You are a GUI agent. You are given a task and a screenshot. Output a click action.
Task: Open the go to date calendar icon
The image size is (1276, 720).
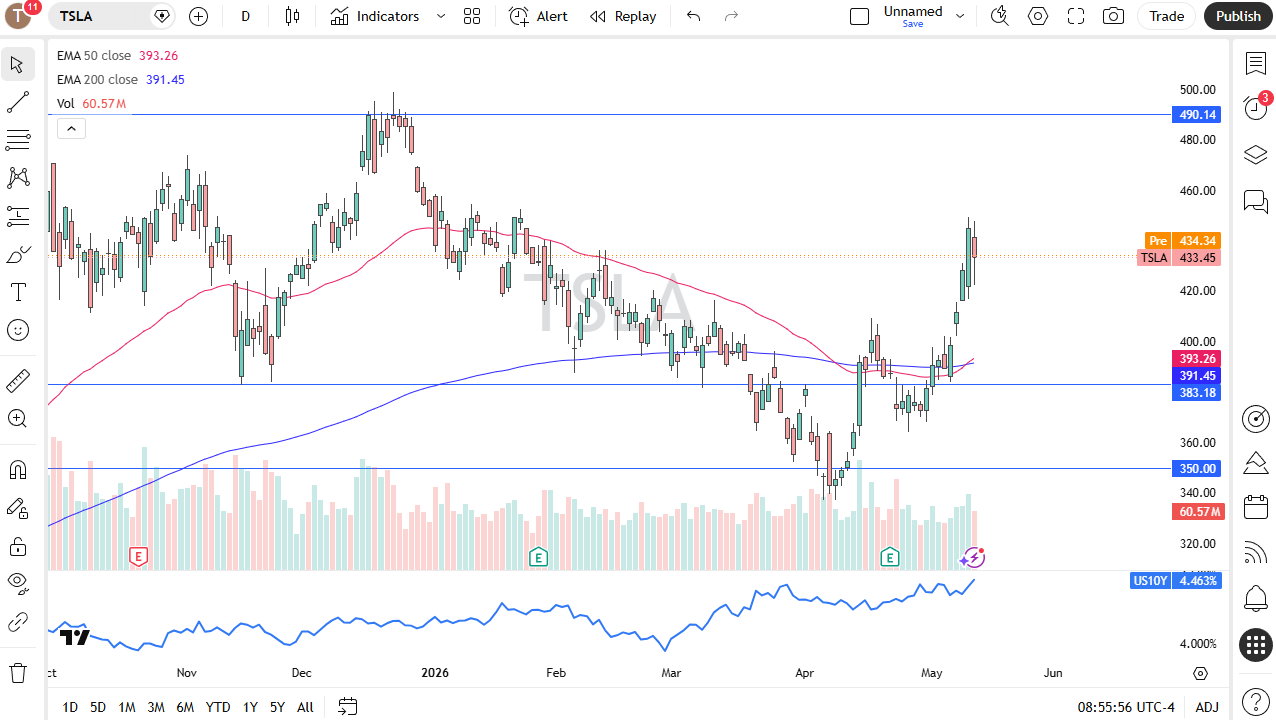click(347, 707)
